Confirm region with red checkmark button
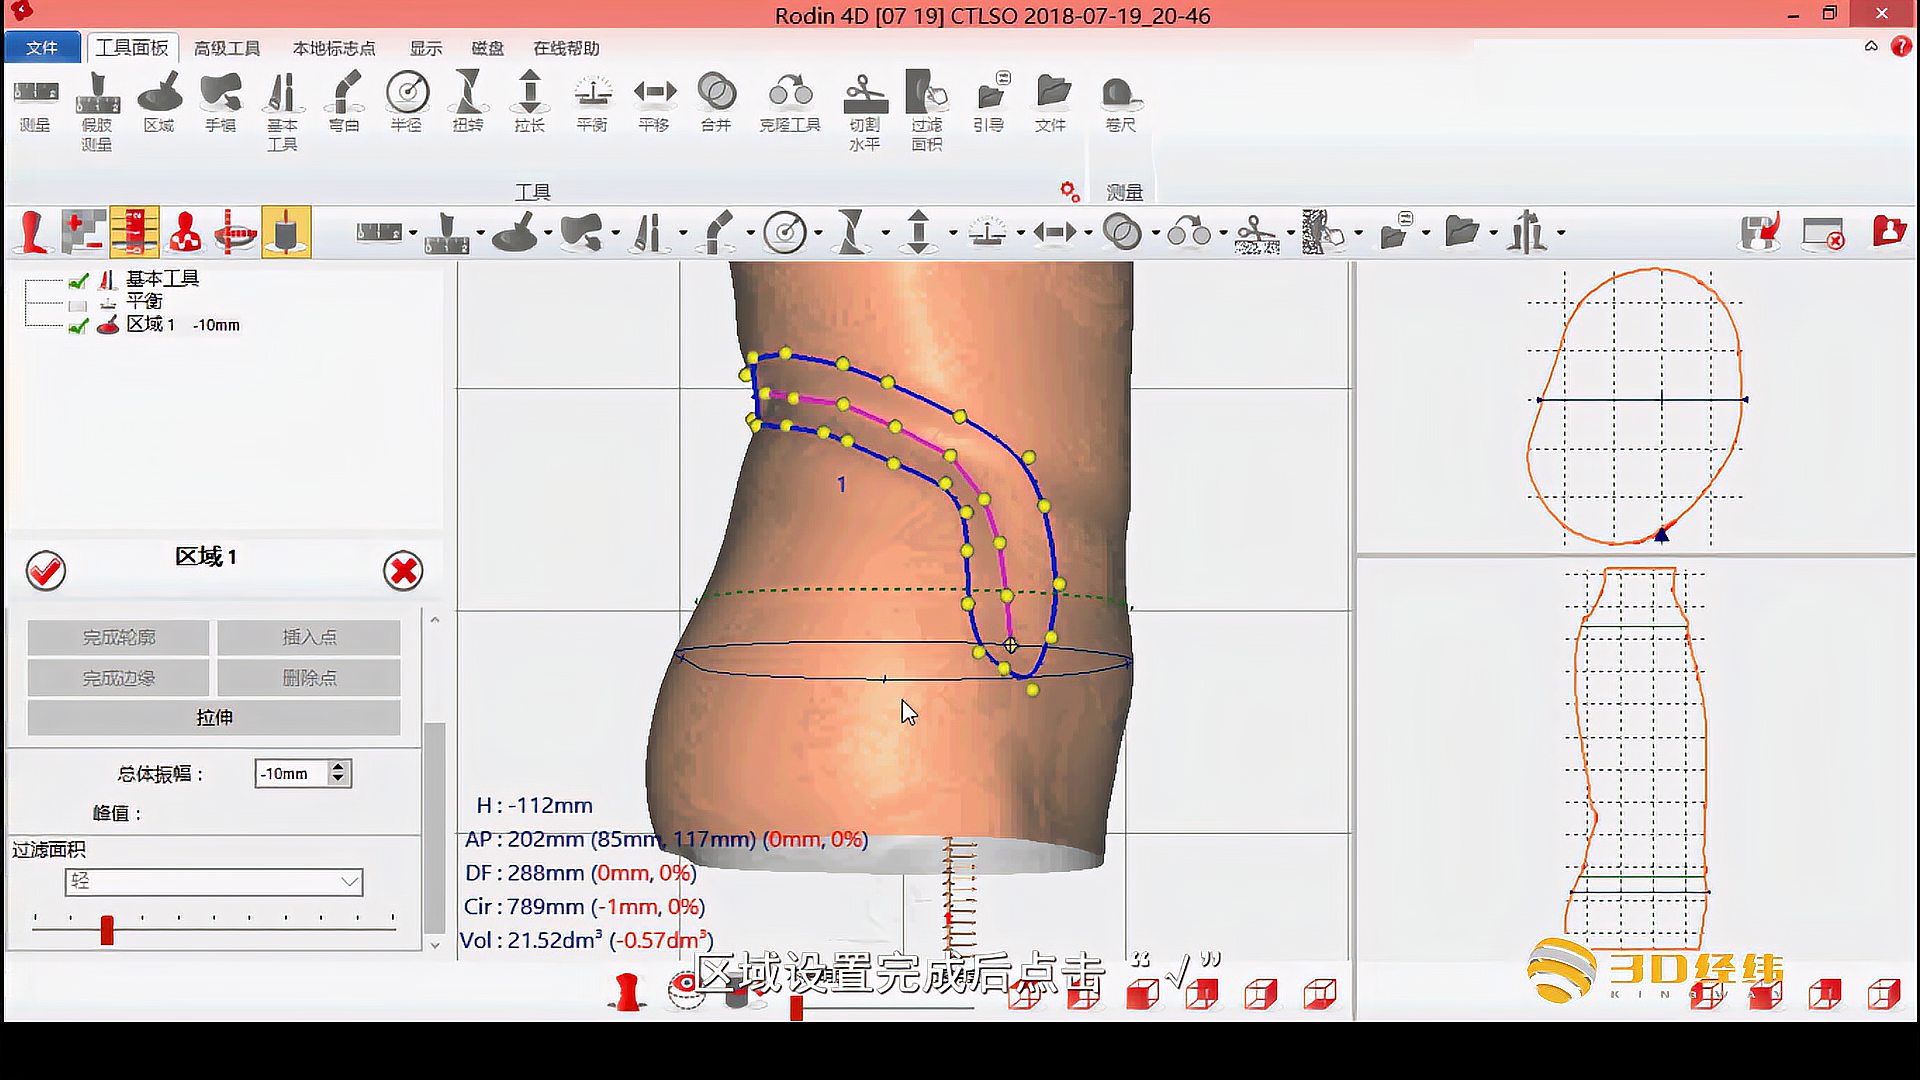 pyautogui.click(x=46, y=571)
